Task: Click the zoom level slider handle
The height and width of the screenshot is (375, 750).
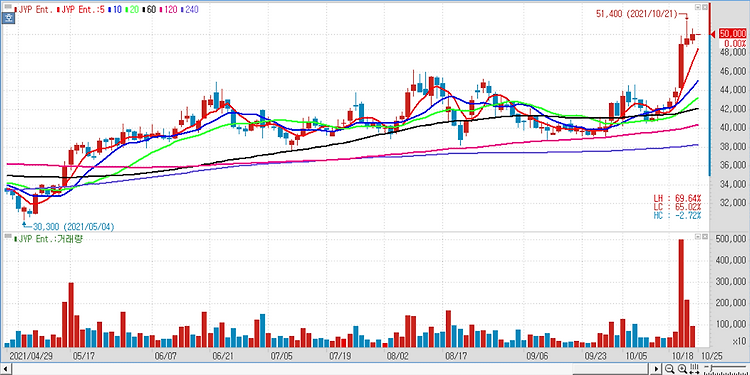Action: click(711, 368)
